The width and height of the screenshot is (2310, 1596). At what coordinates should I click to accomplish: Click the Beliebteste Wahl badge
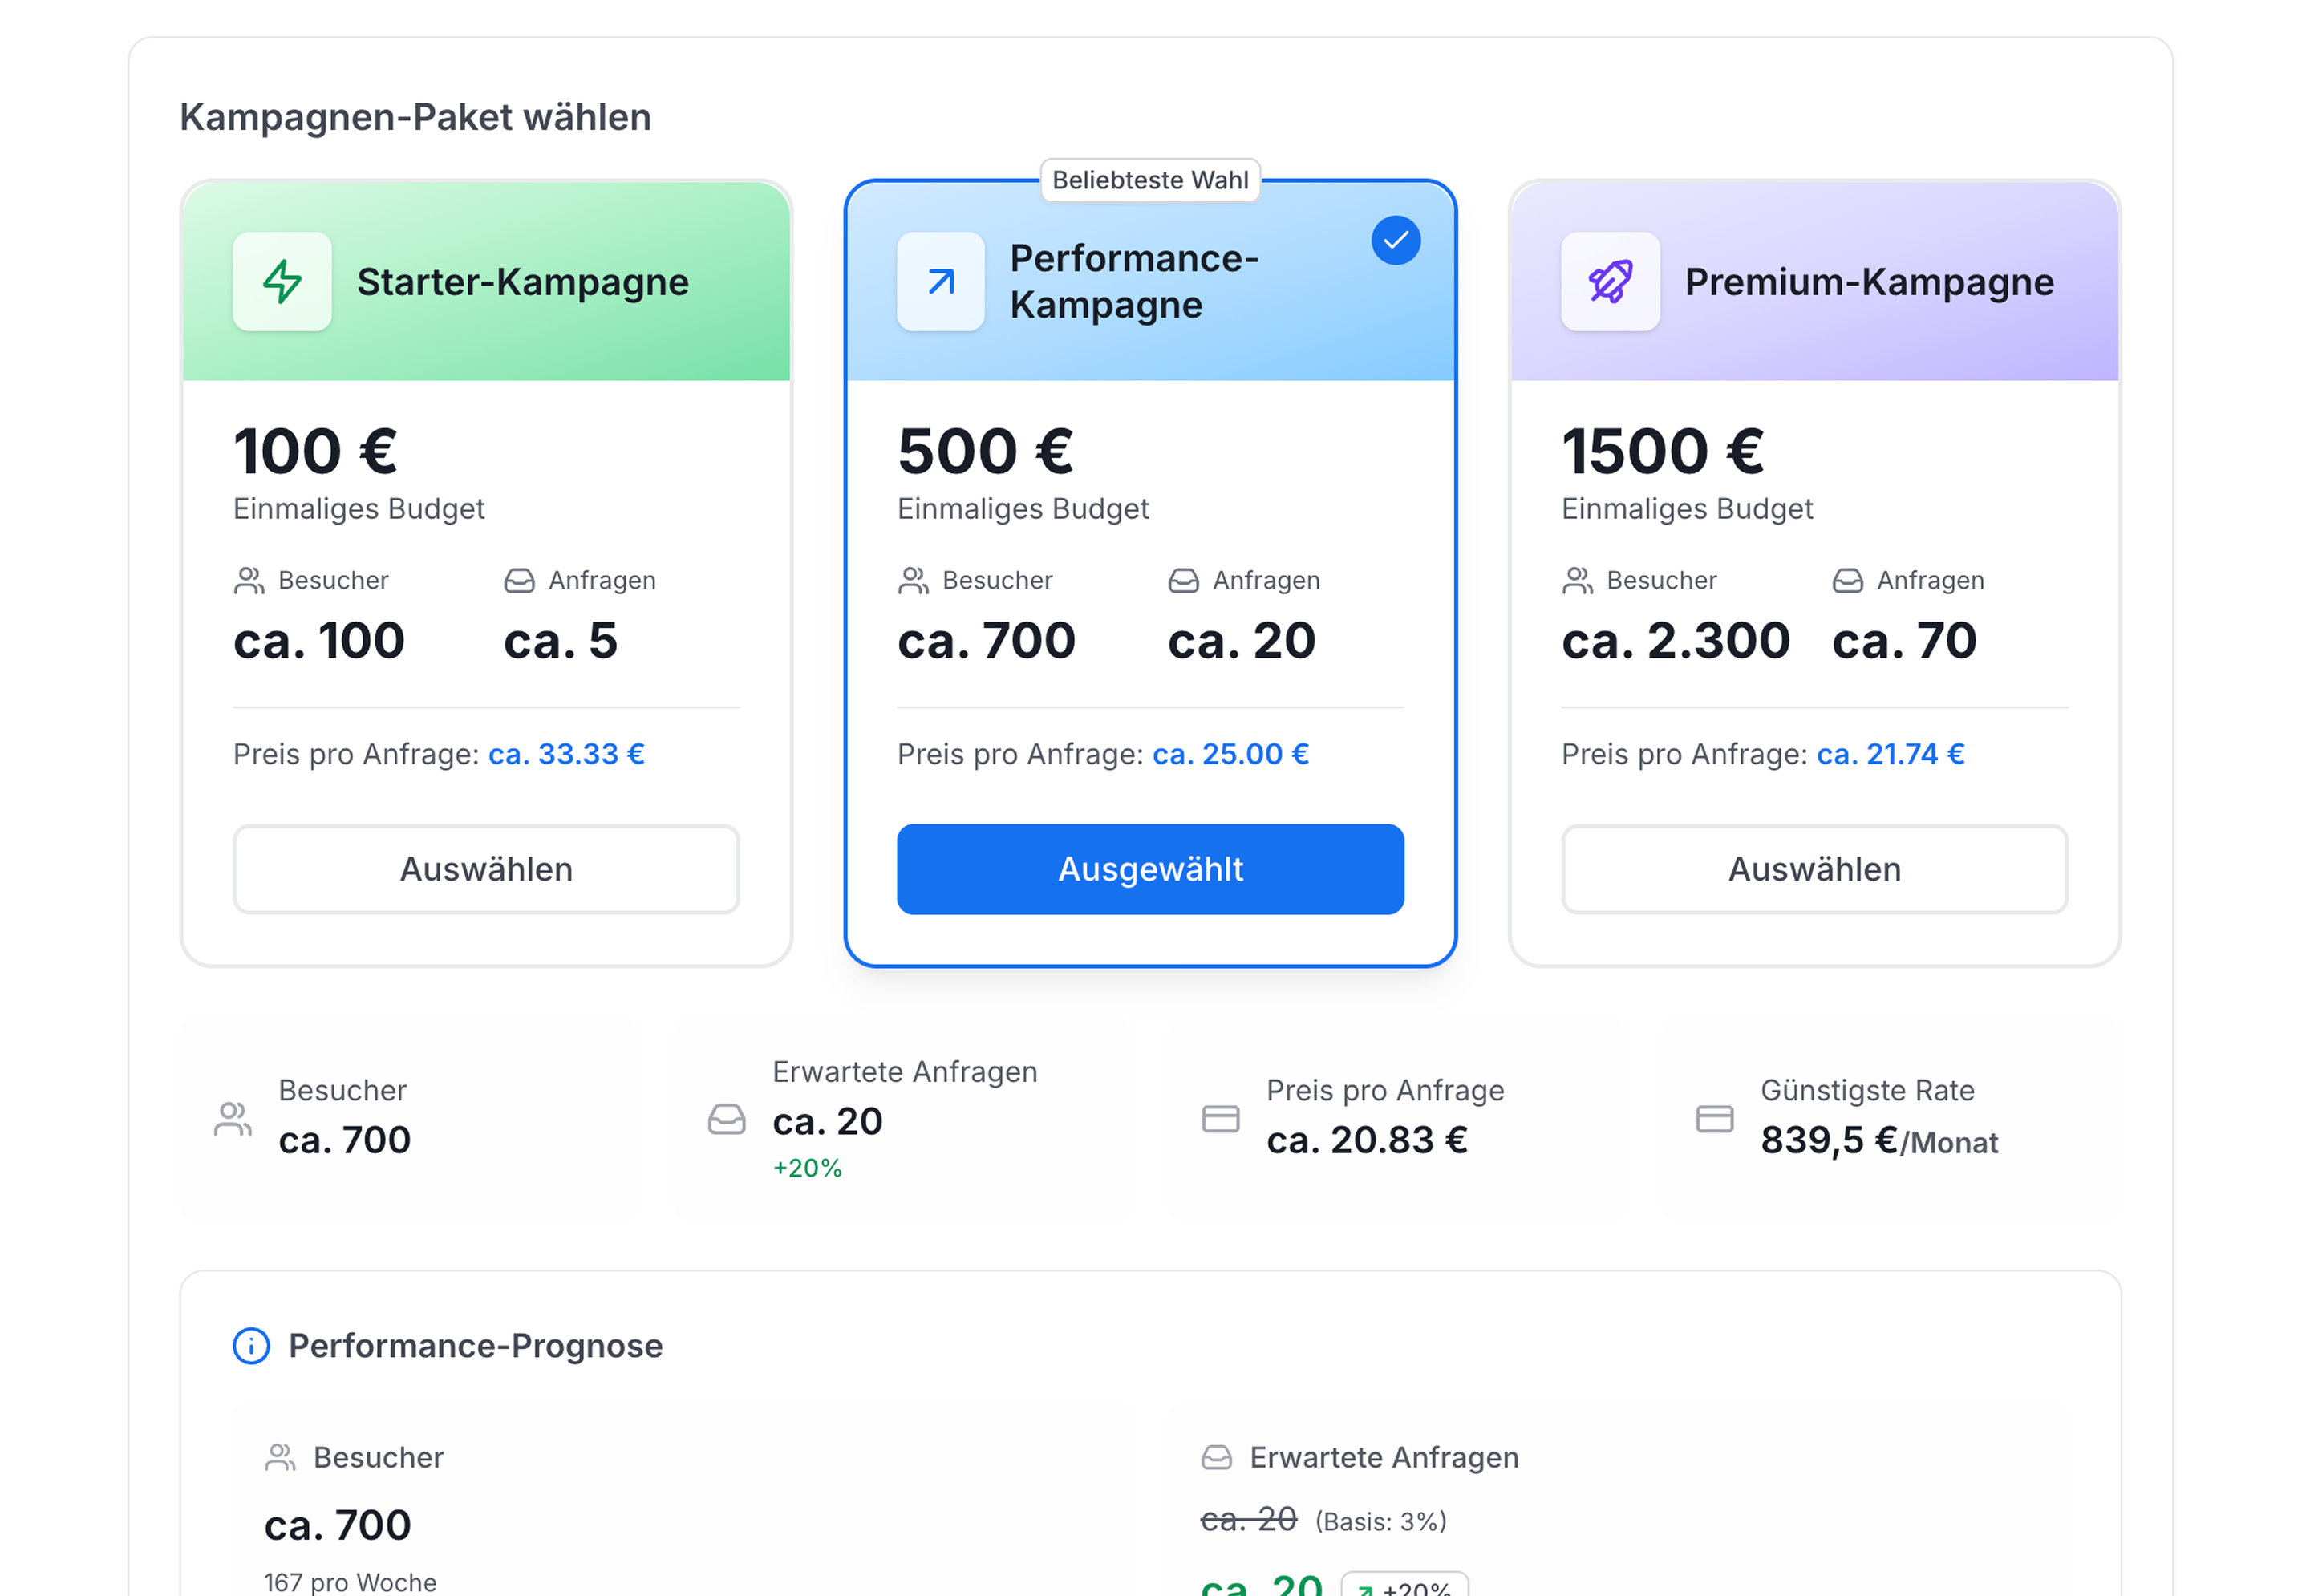tap(1150, 180)
